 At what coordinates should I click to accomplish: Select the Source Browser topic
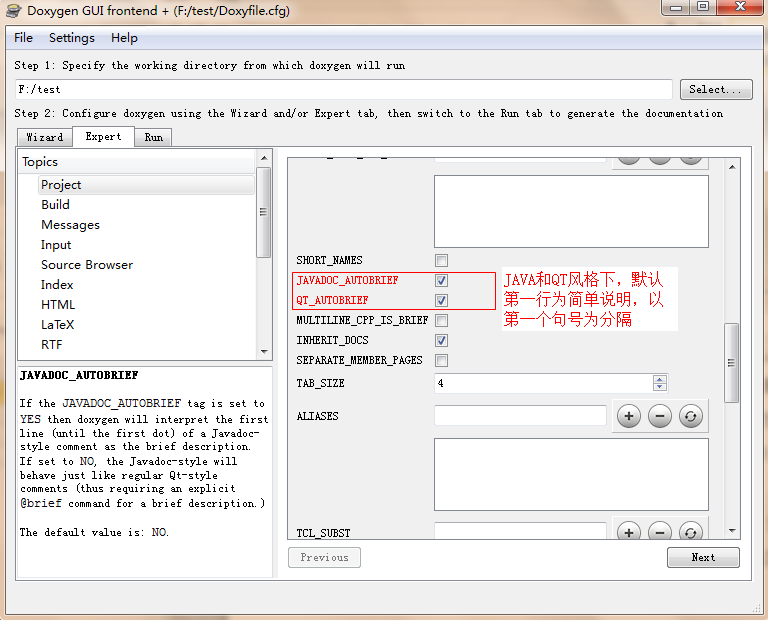point(87,265)
